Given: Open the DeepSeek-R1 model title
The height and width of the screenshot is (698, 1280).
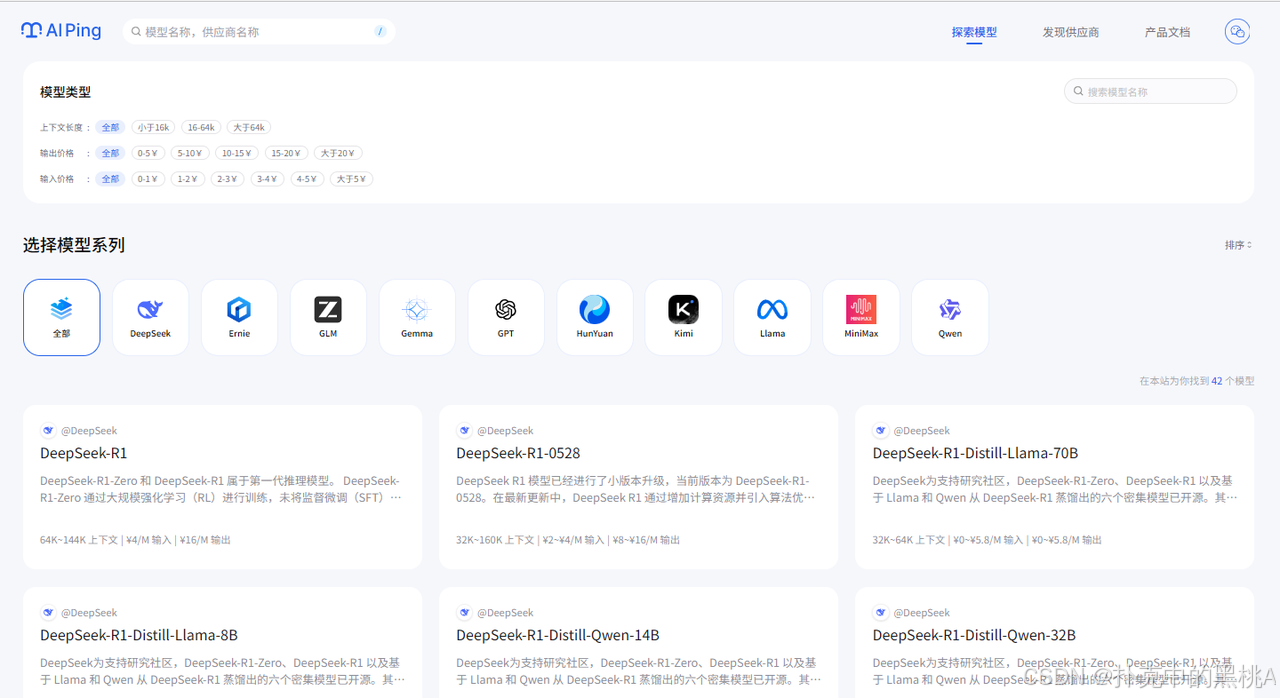Looking at the screenshot, I should (84, 453).
